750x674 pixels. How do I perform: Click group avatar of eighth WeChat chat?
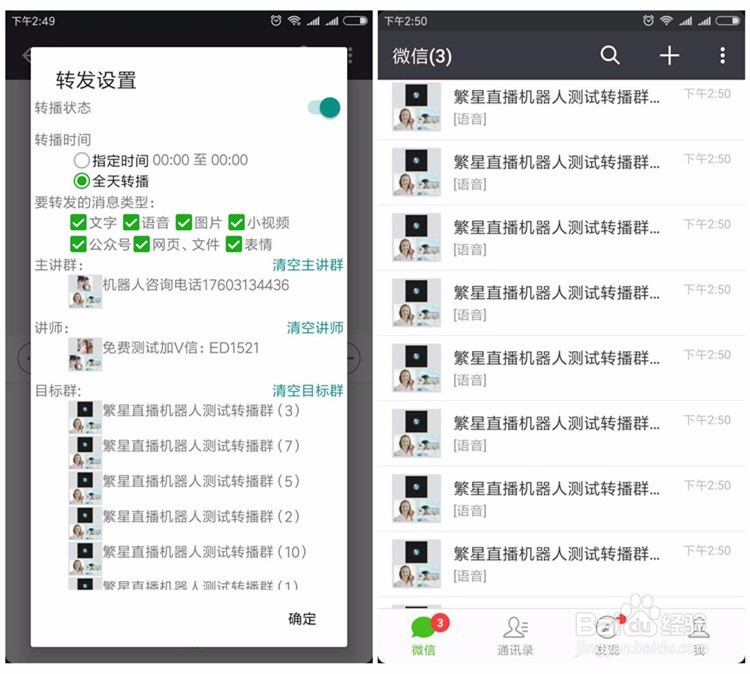pyautogui.click(x=416, y=564)
